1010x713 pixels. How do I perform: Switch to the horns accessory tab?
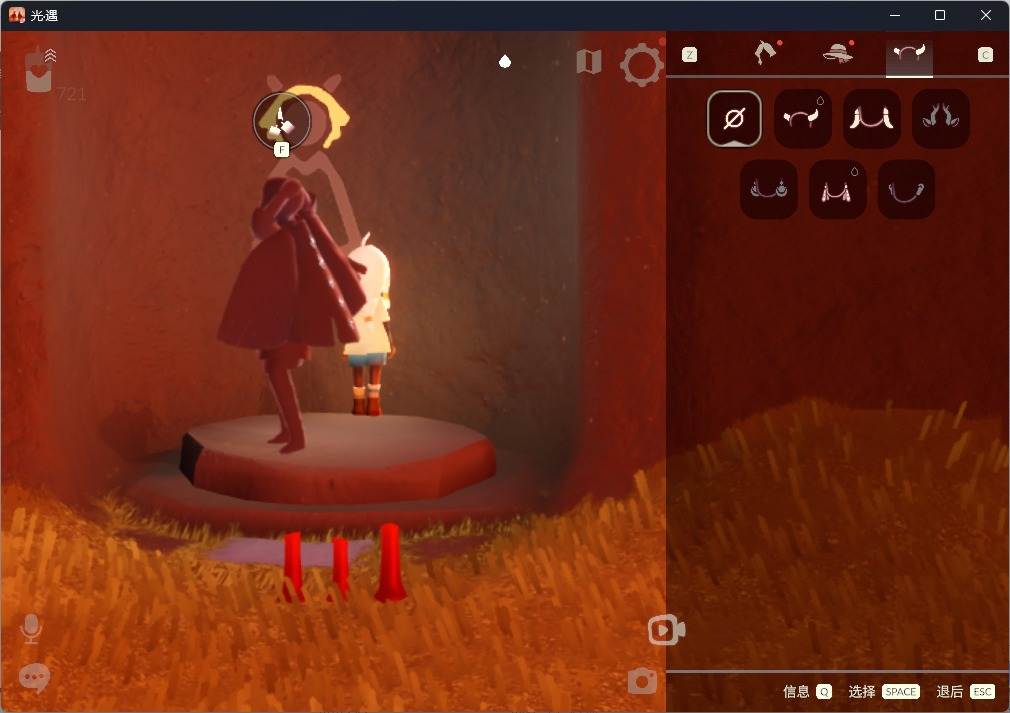click(x=909, y=54)
